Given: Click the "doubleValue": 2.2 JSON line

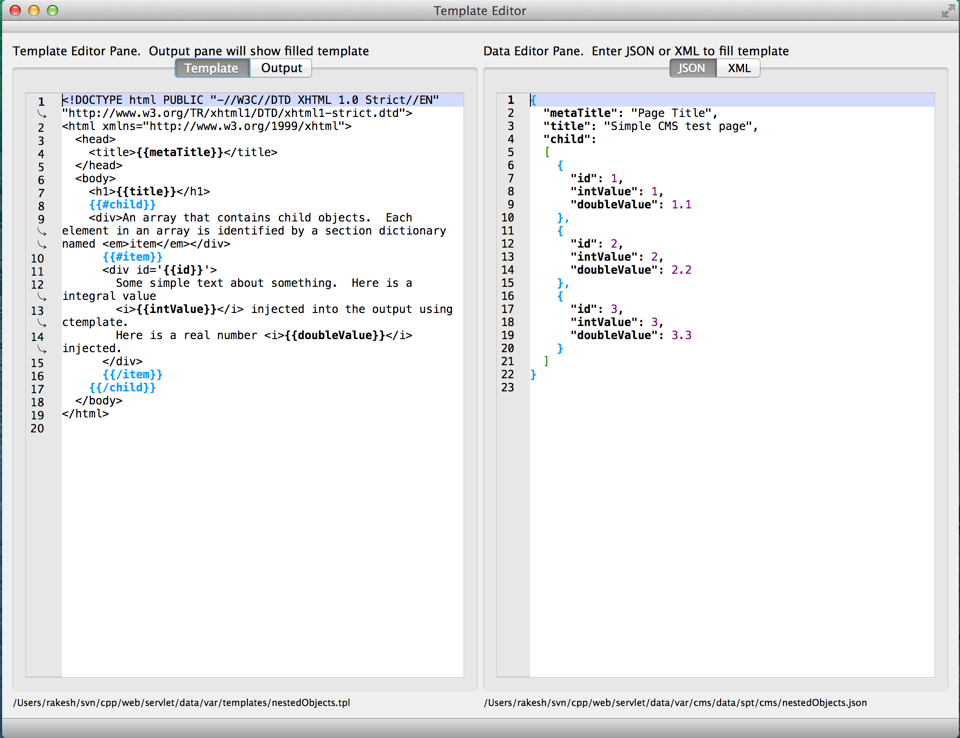Looking at the screenshot, I should pyautogui.click(x=631, y=269).
